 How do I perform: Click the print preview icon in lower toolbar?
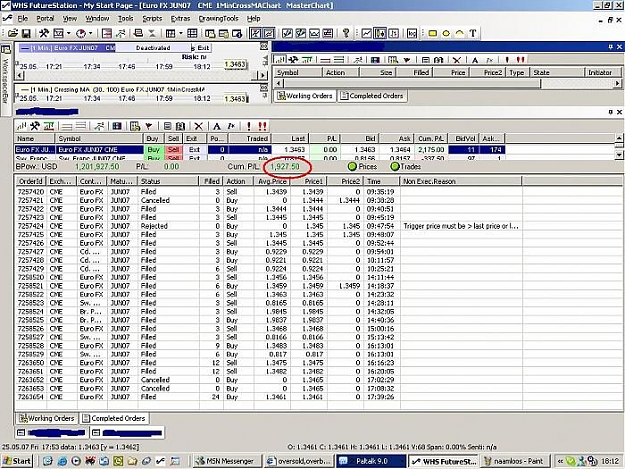click(180, 126)
